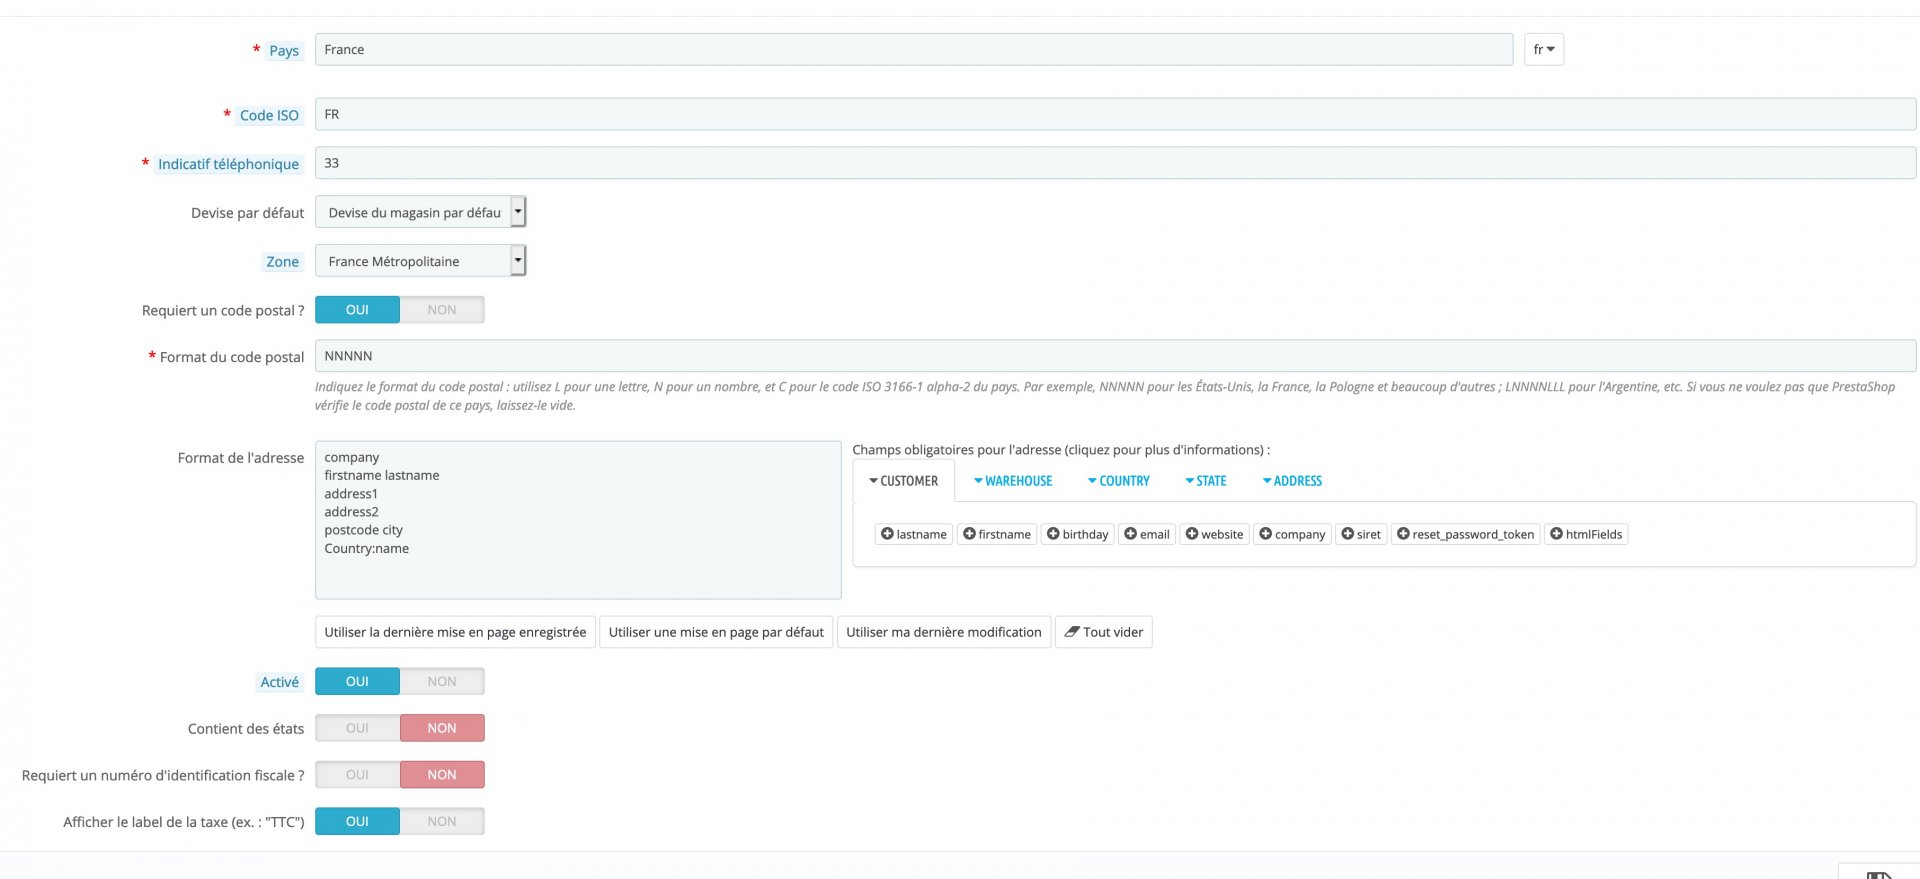Switch to the CUSTOMER tab

904,481
